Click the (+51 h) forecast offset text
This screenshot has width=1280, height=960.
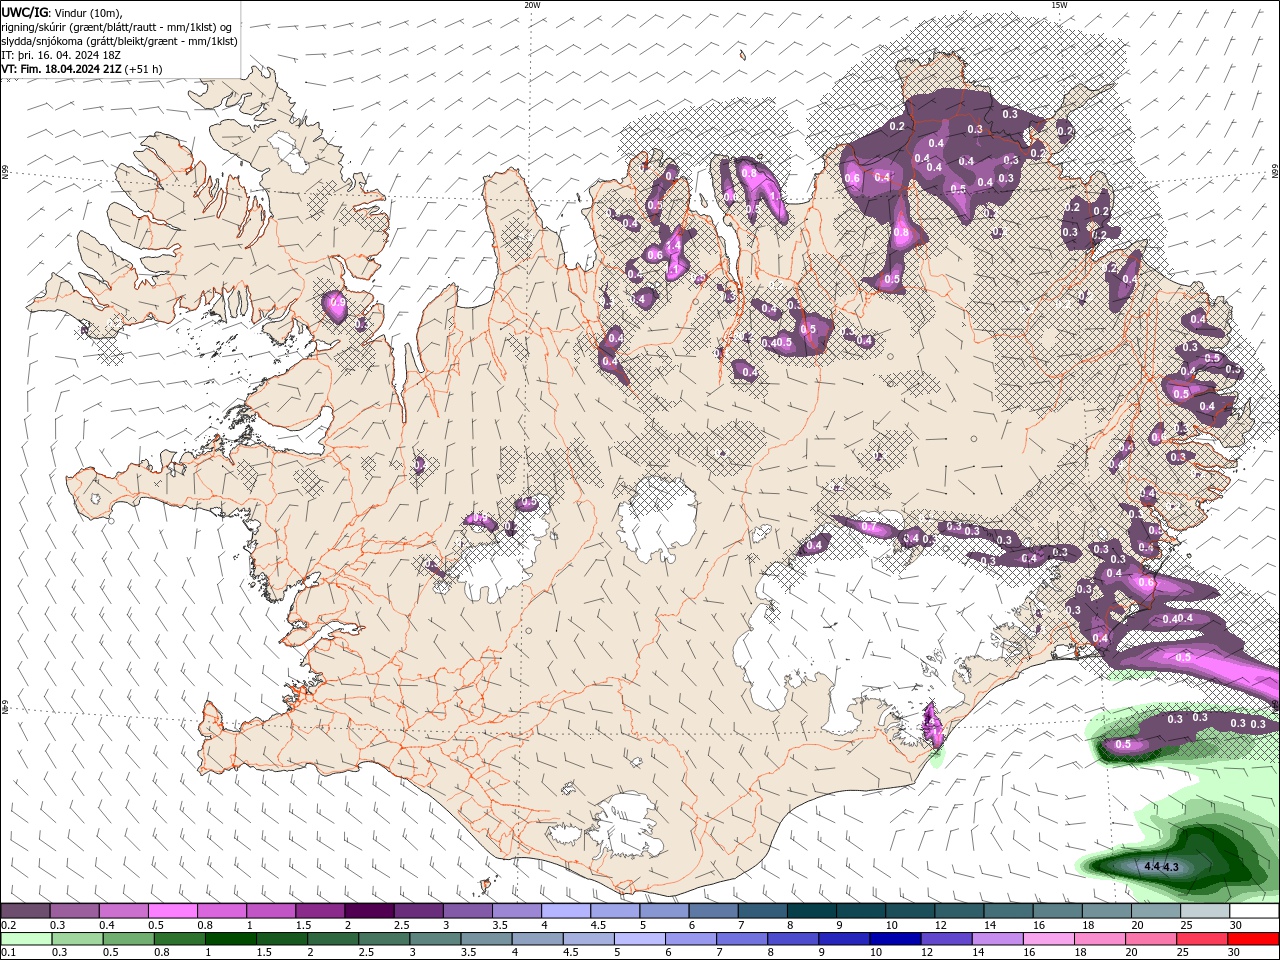coord(144,69)
